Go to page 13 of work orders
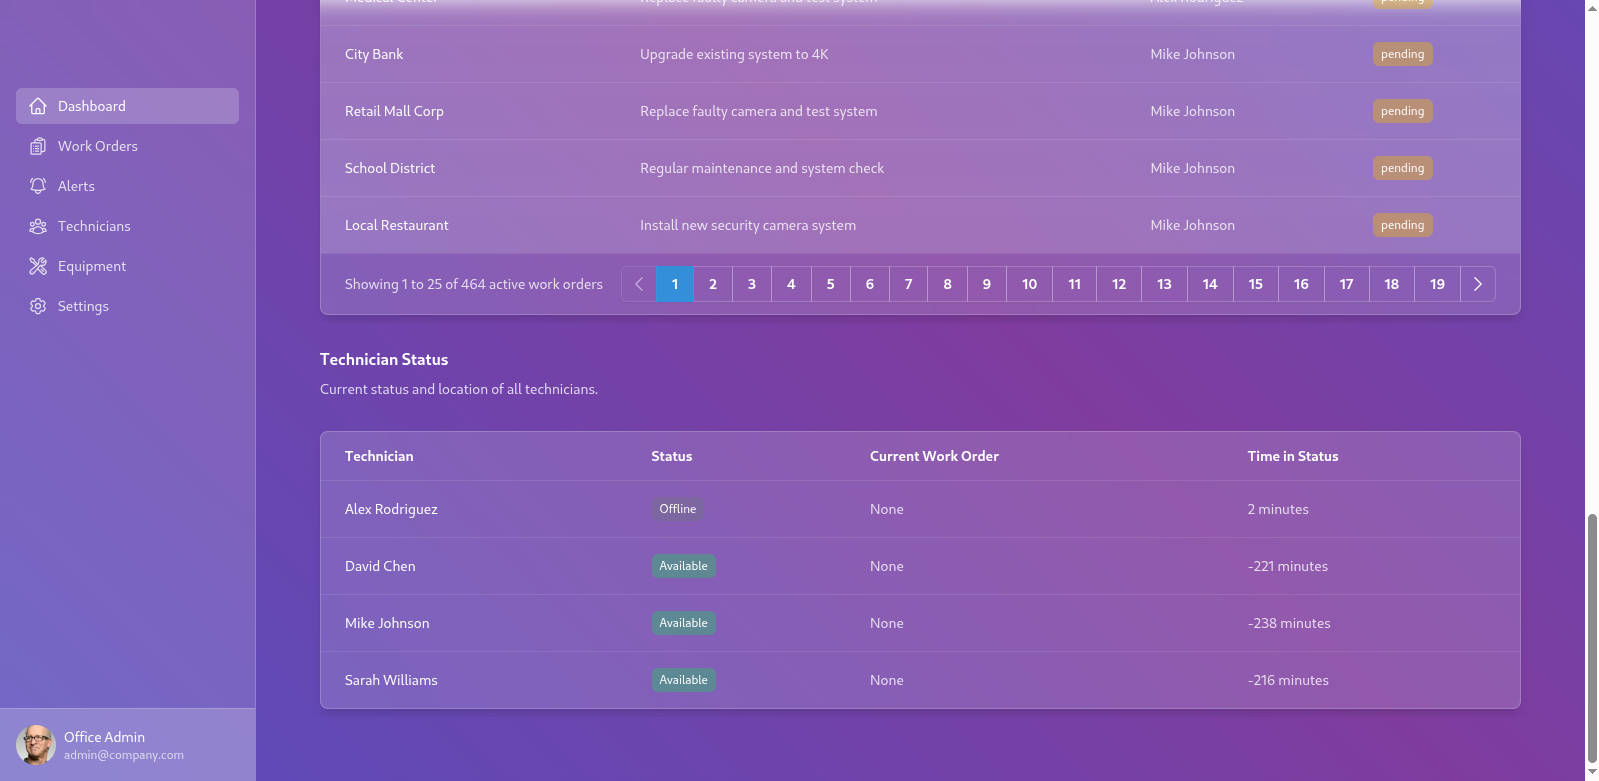This screenshot has width=1599, height=781. tap(1164, 284)
